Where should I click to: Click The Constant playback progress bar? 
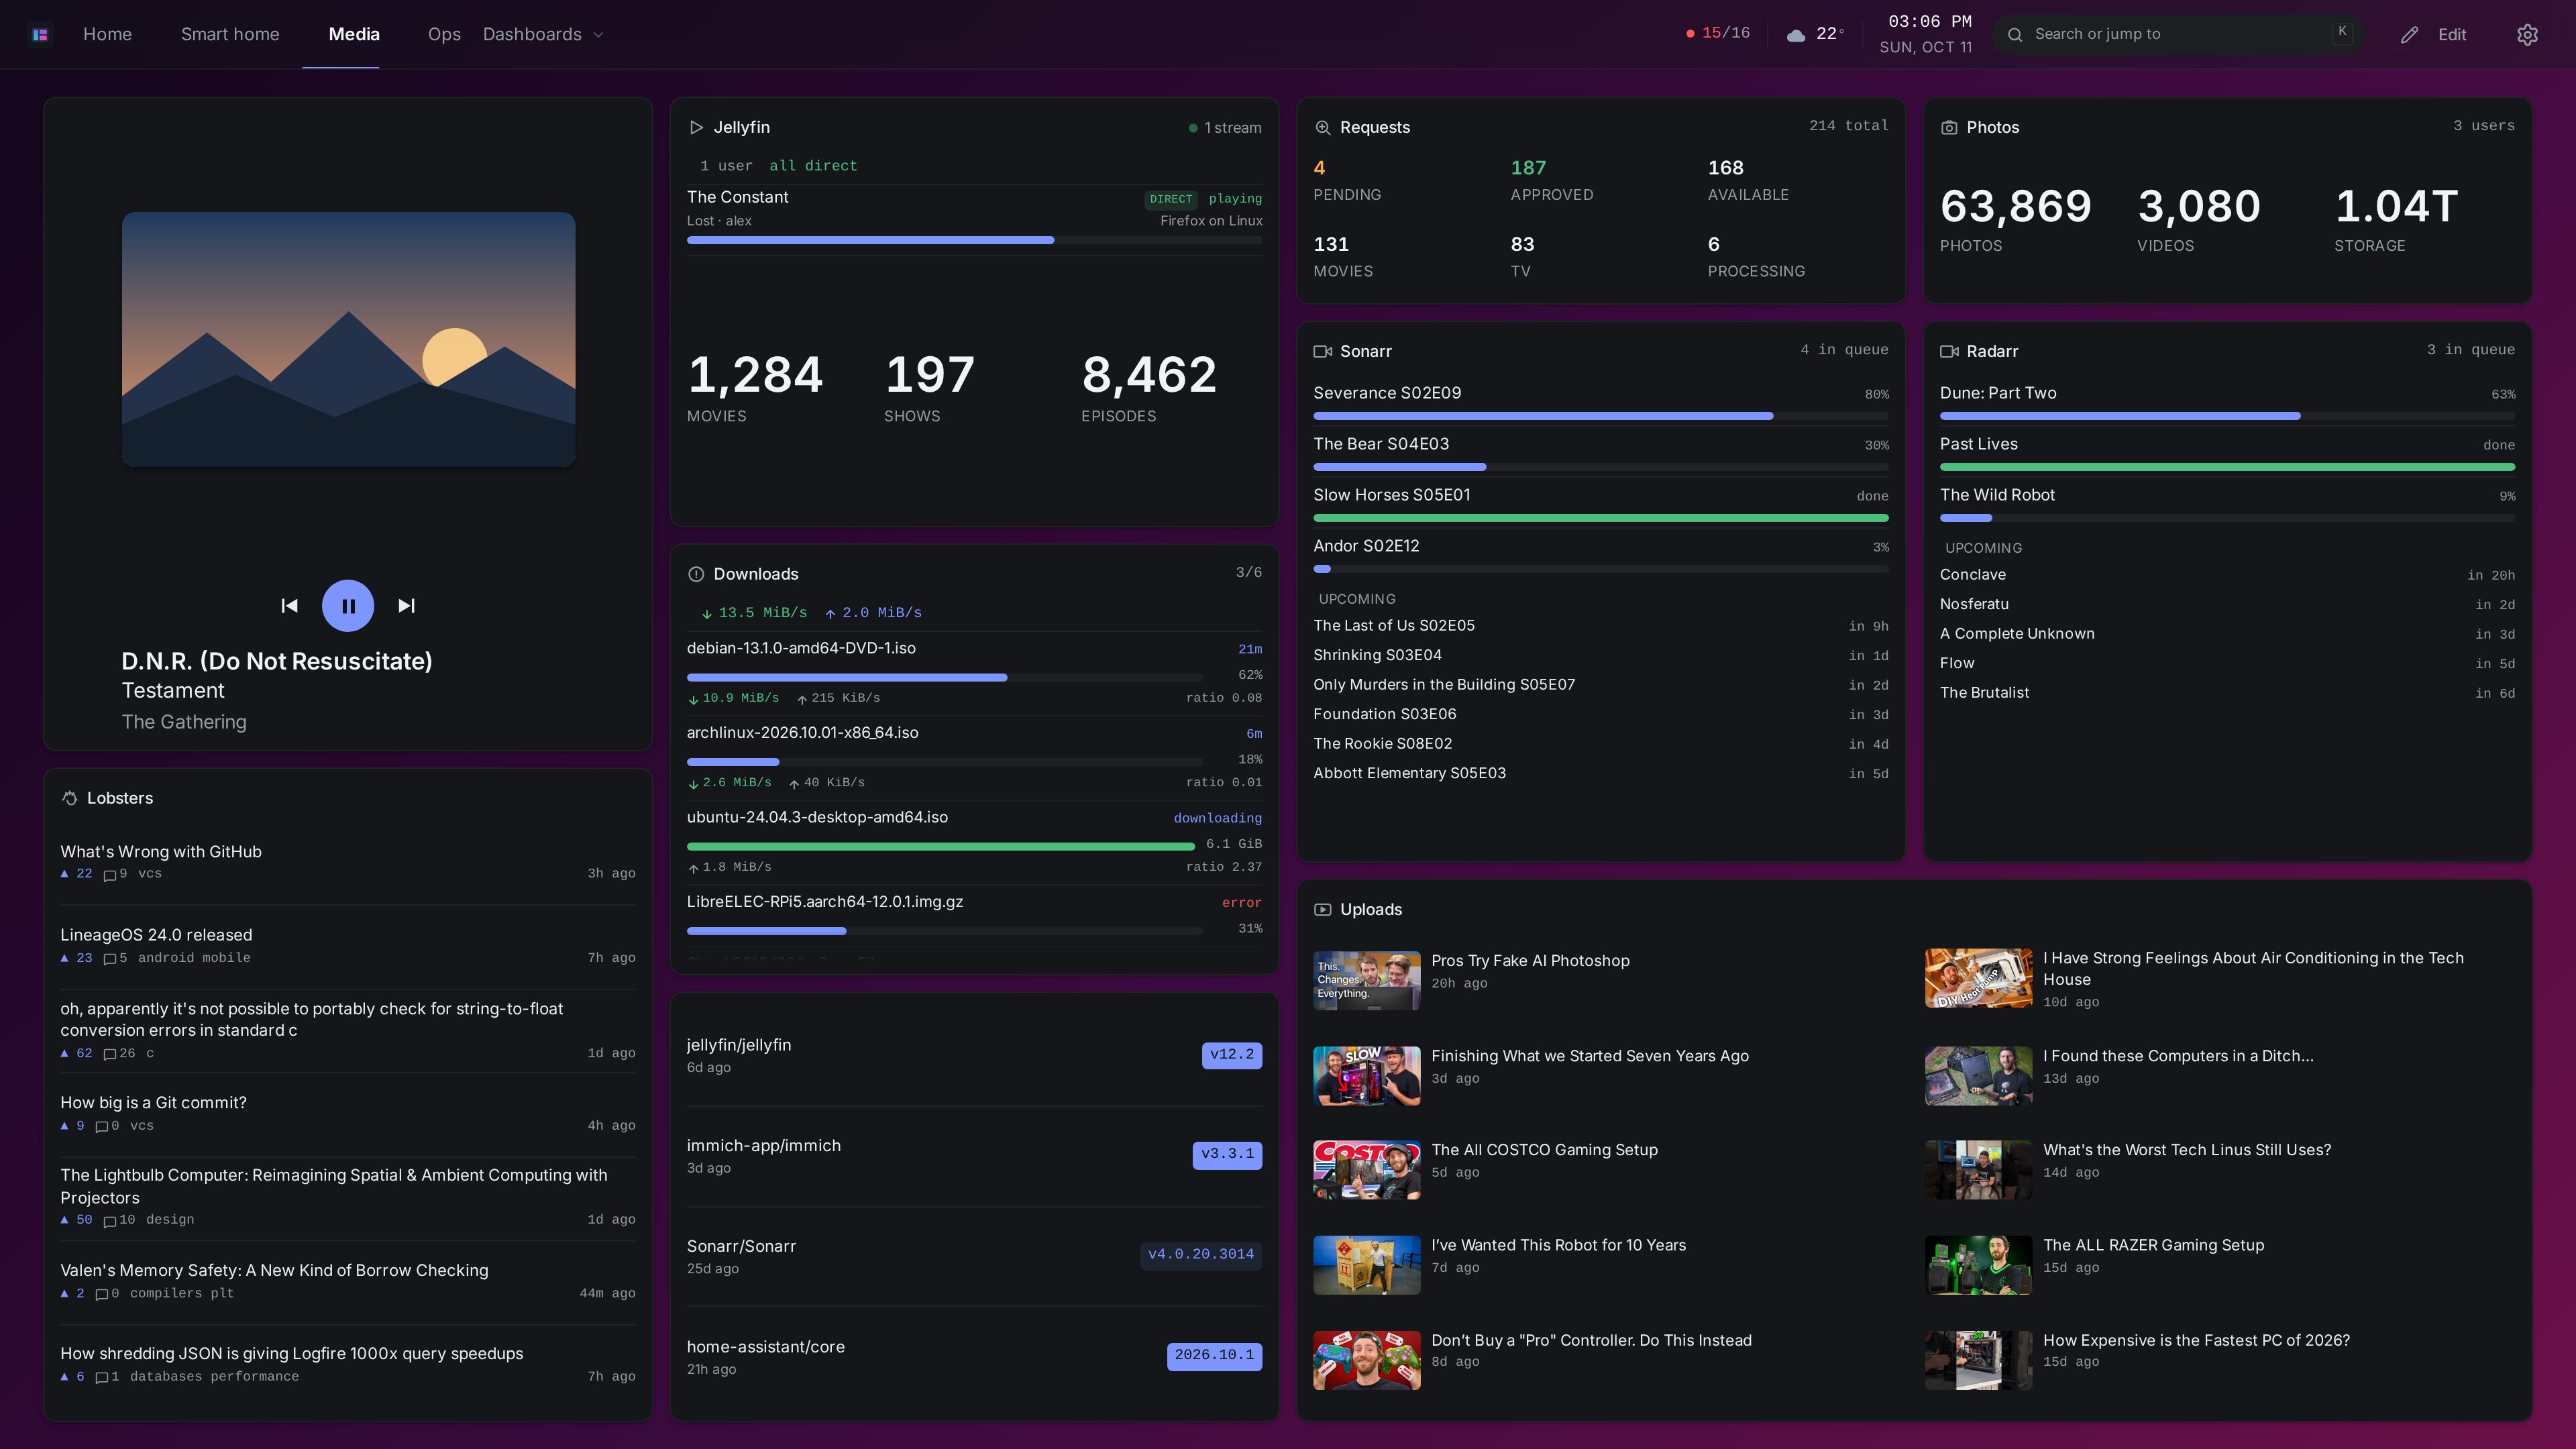(x=974, y=240)
